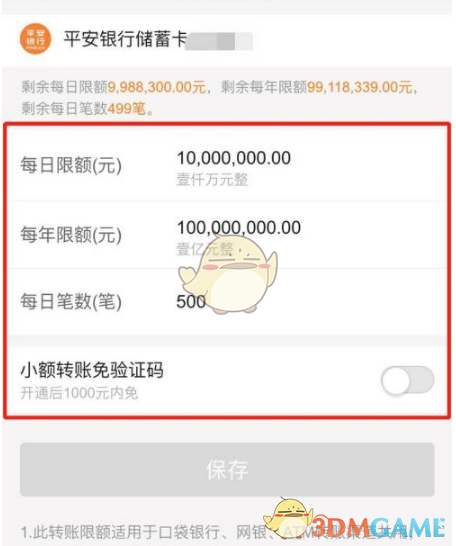456x546 pixels.
Task: Click the remaining daily count 499笔 text
Action: pos(126,109)
